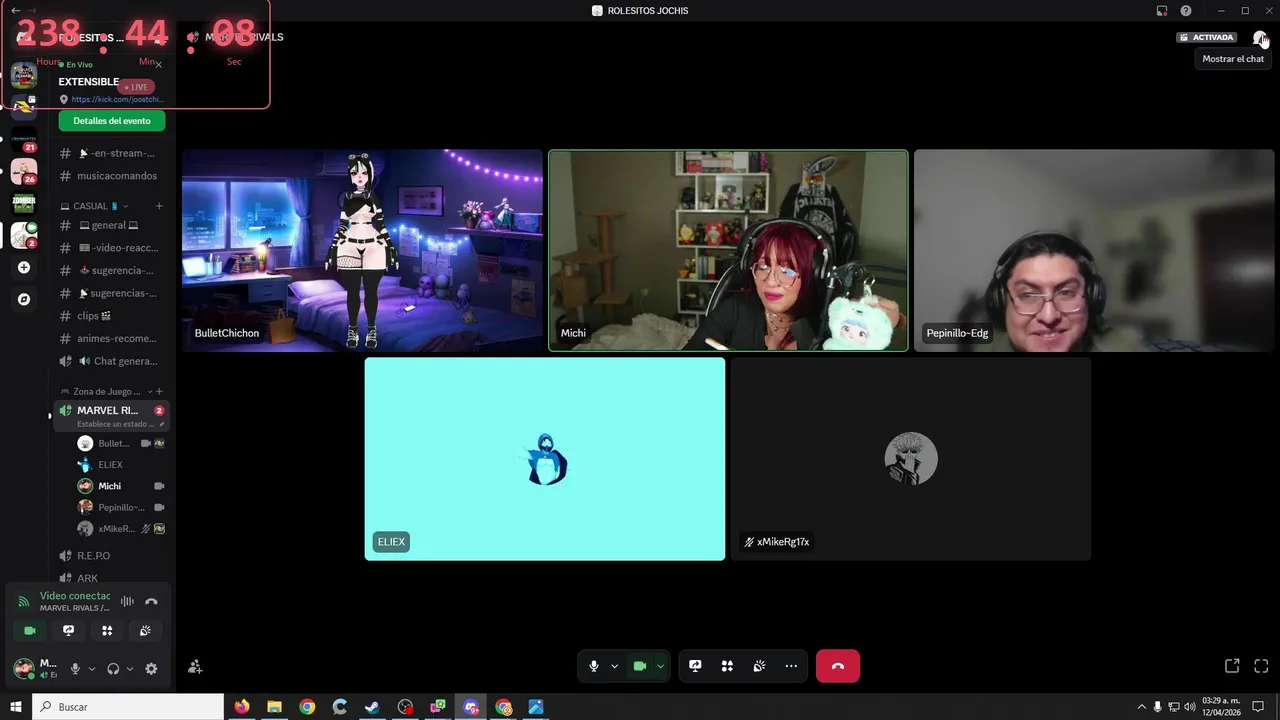Open user settings gear
This screenshot has width=1280, height=720.
pos(151,669)
